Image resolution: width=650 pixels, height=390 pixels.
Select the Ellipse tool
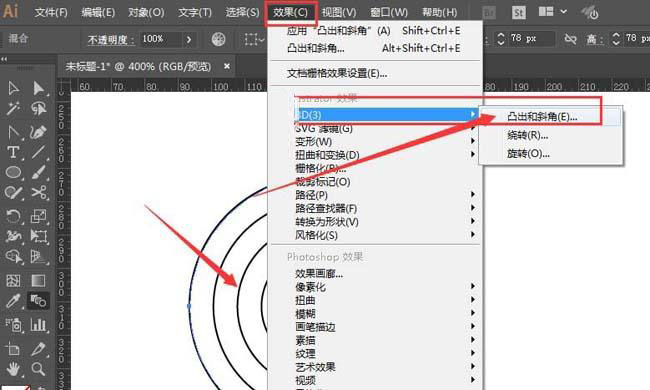[x=13, y=172]
